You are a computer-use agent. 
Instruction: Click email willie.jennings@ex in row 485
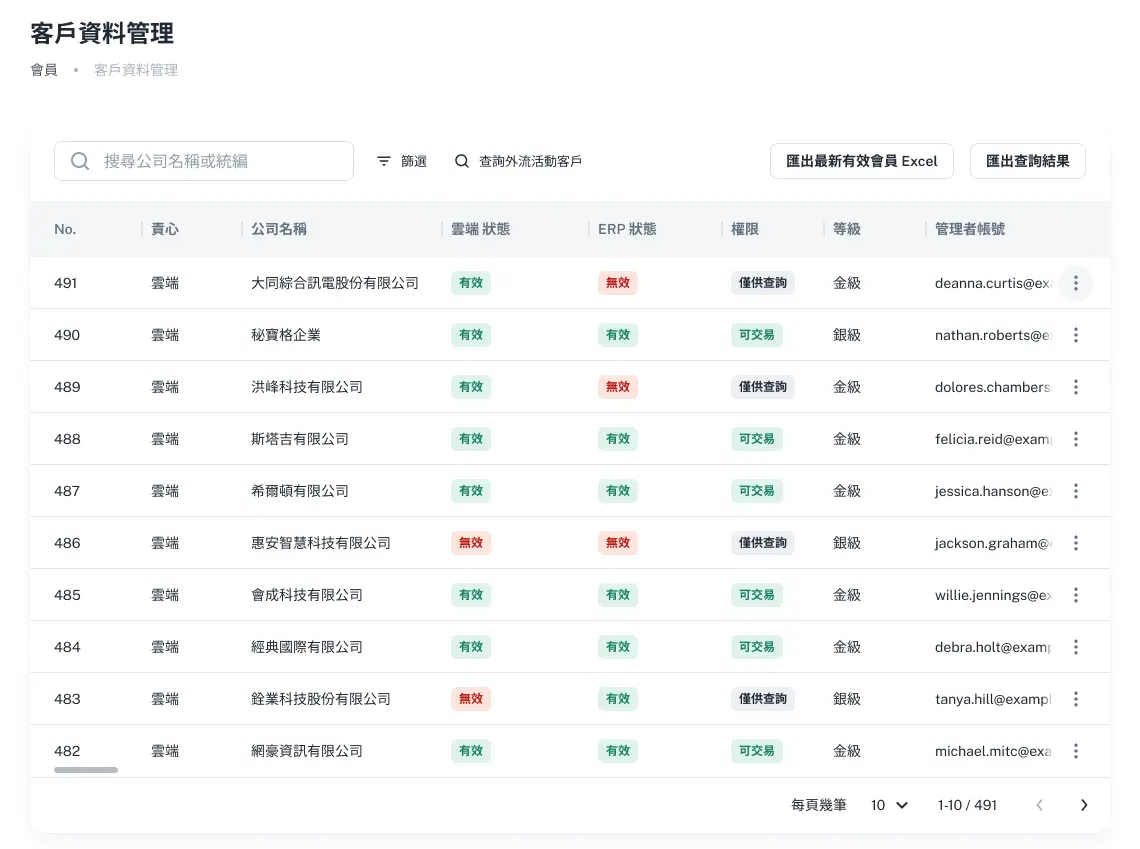(x=992, y=595)
